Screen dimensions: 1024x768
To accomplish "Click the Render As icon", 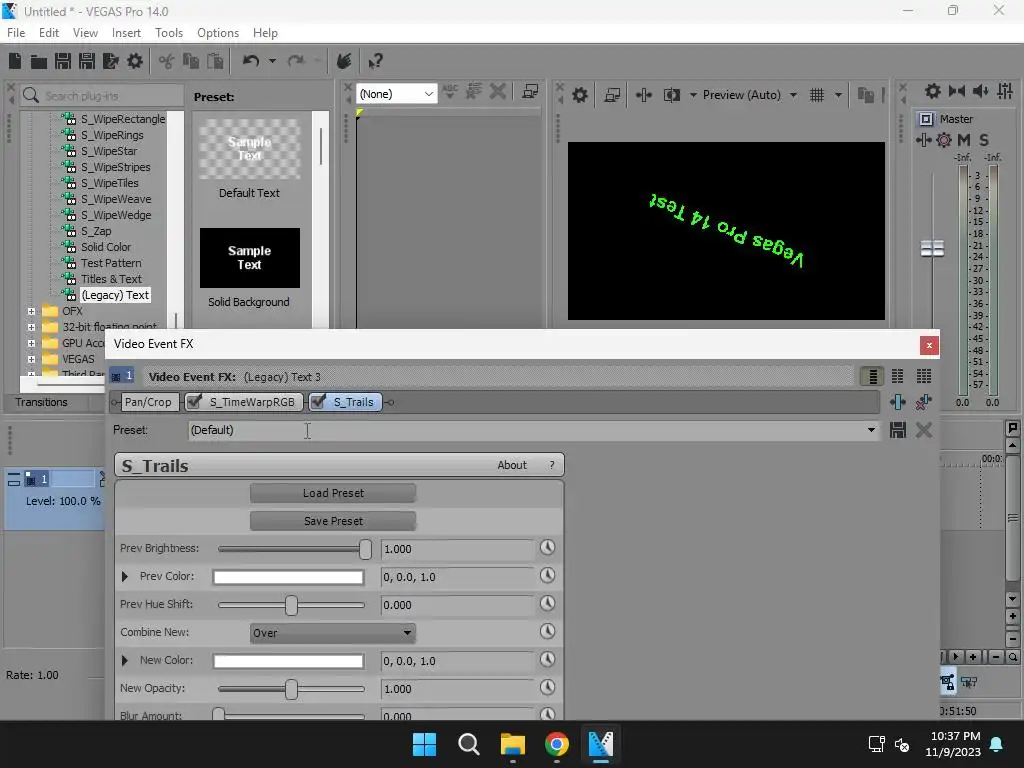I will coord(111,61).
